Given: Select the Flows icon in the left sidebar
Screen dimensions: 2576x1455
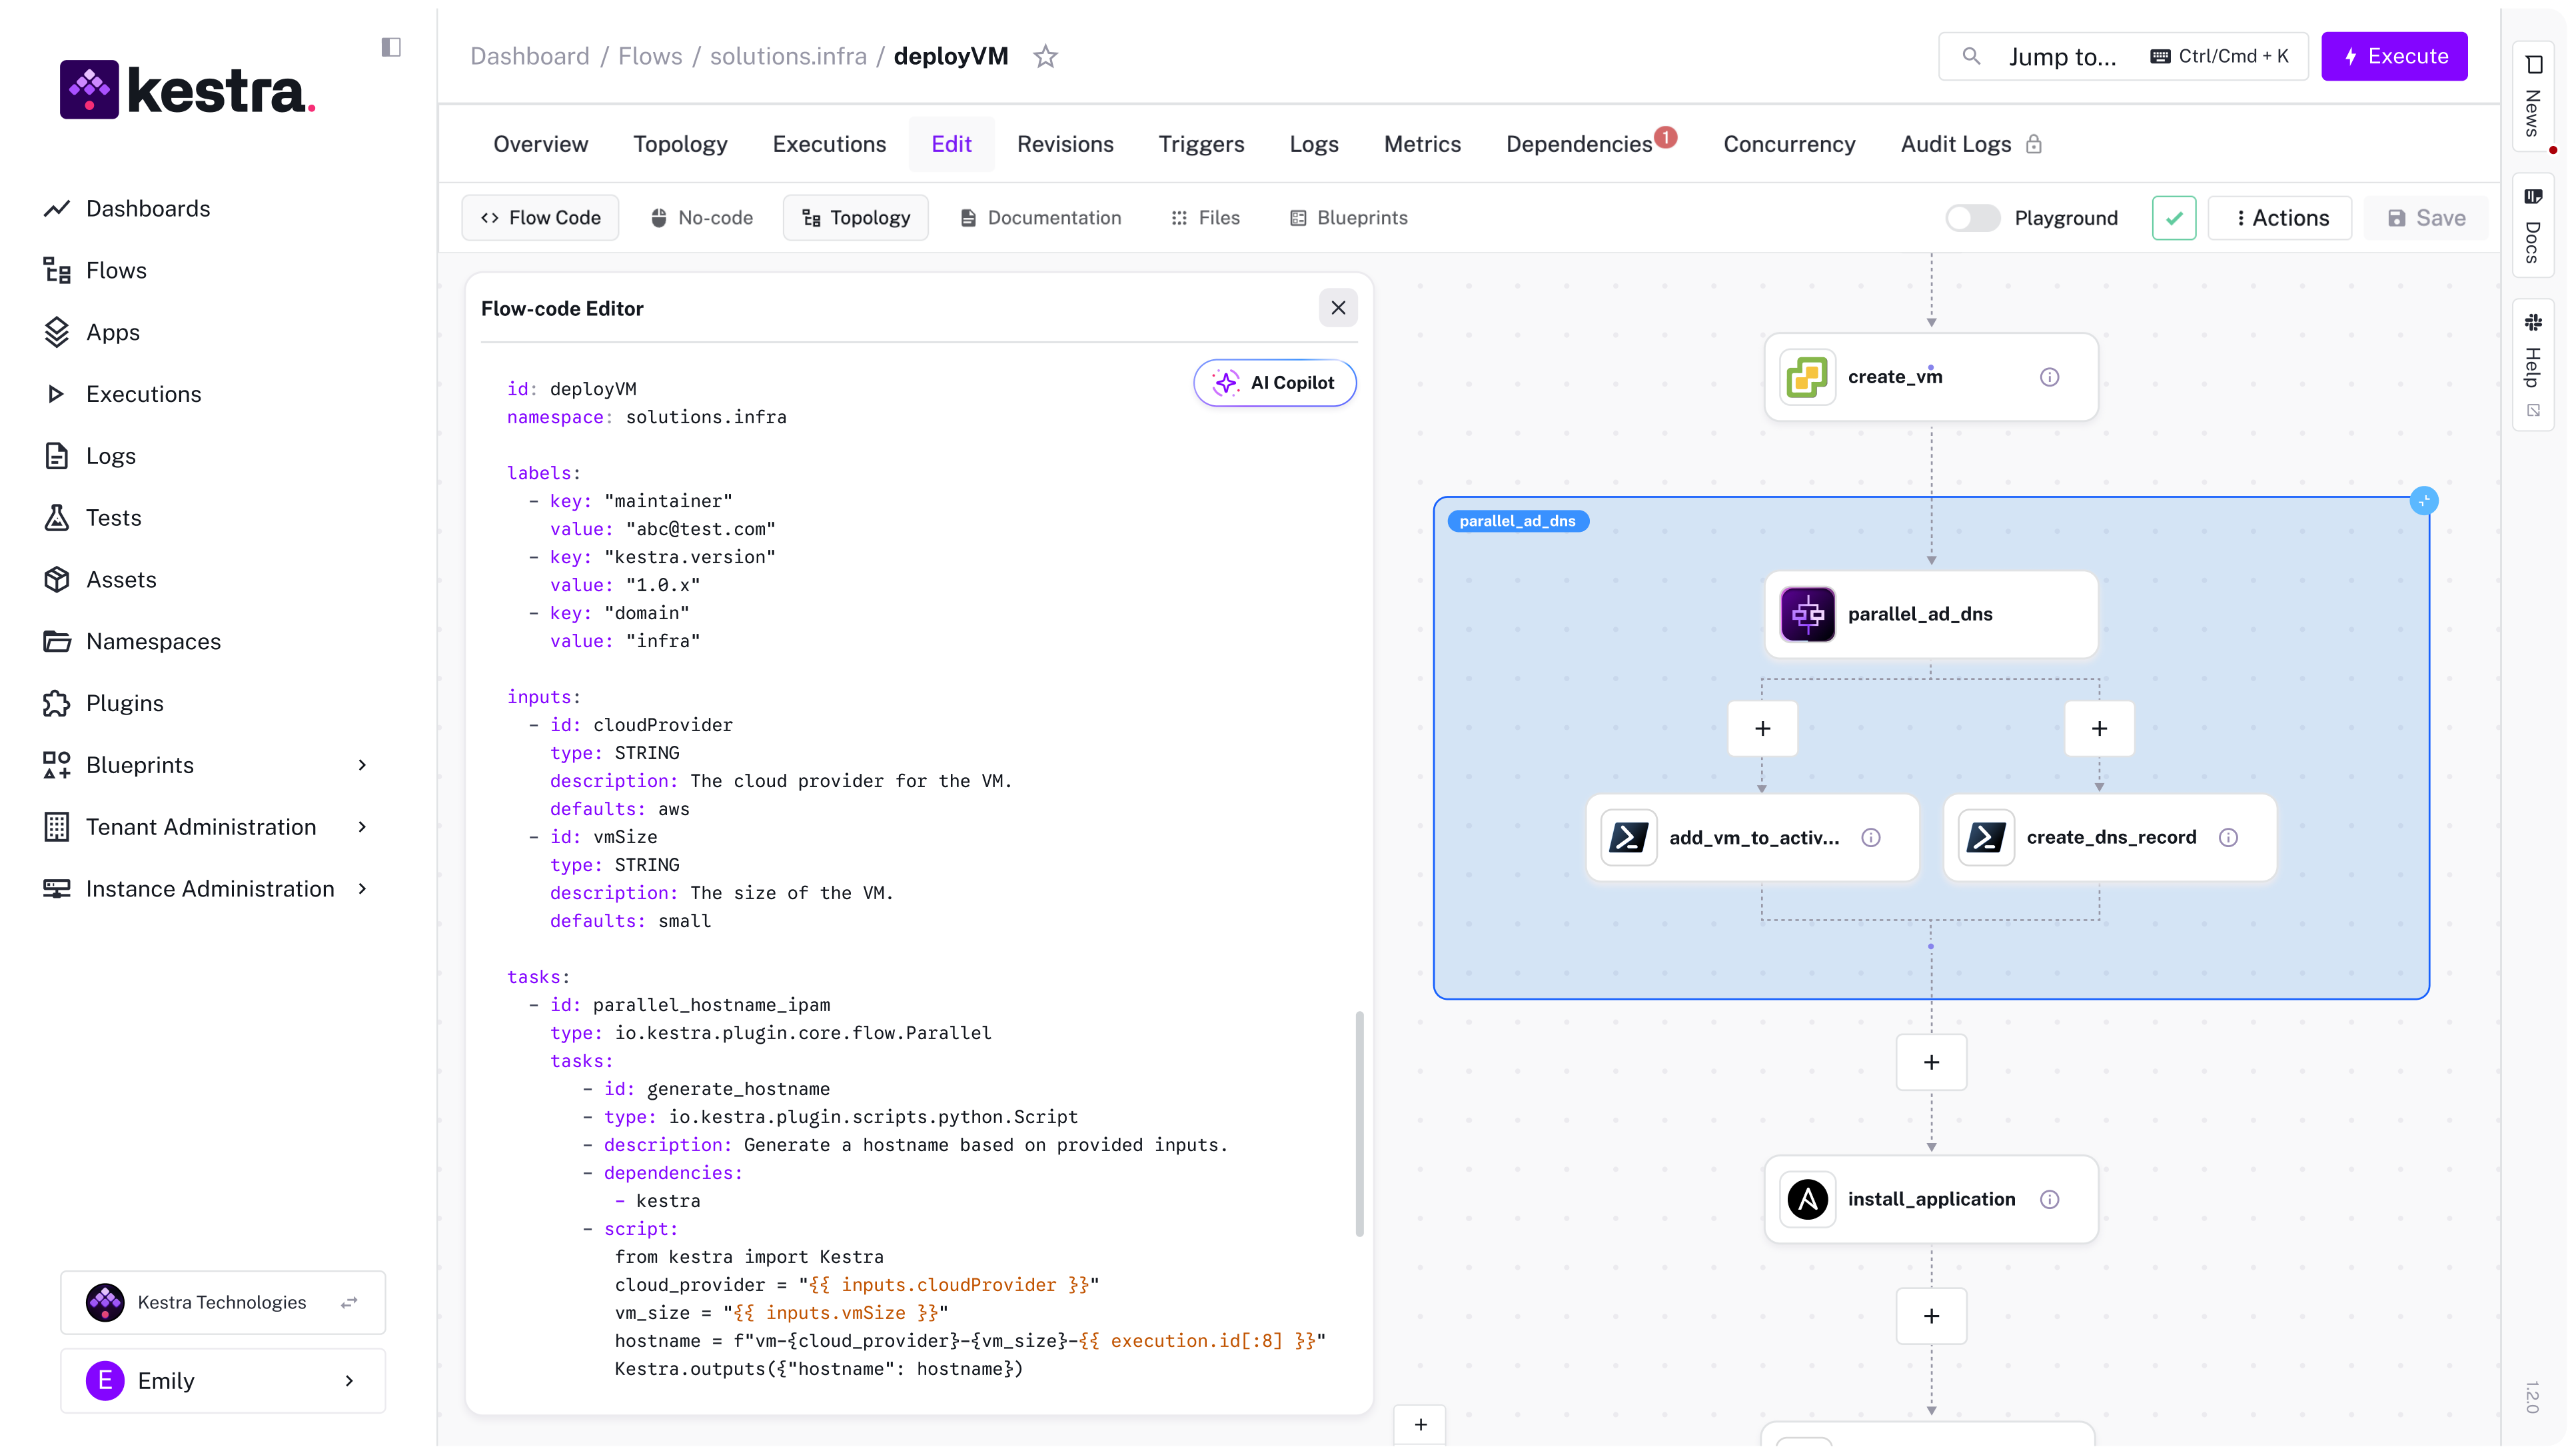Looking at the screenshot, I should (56, 270).
